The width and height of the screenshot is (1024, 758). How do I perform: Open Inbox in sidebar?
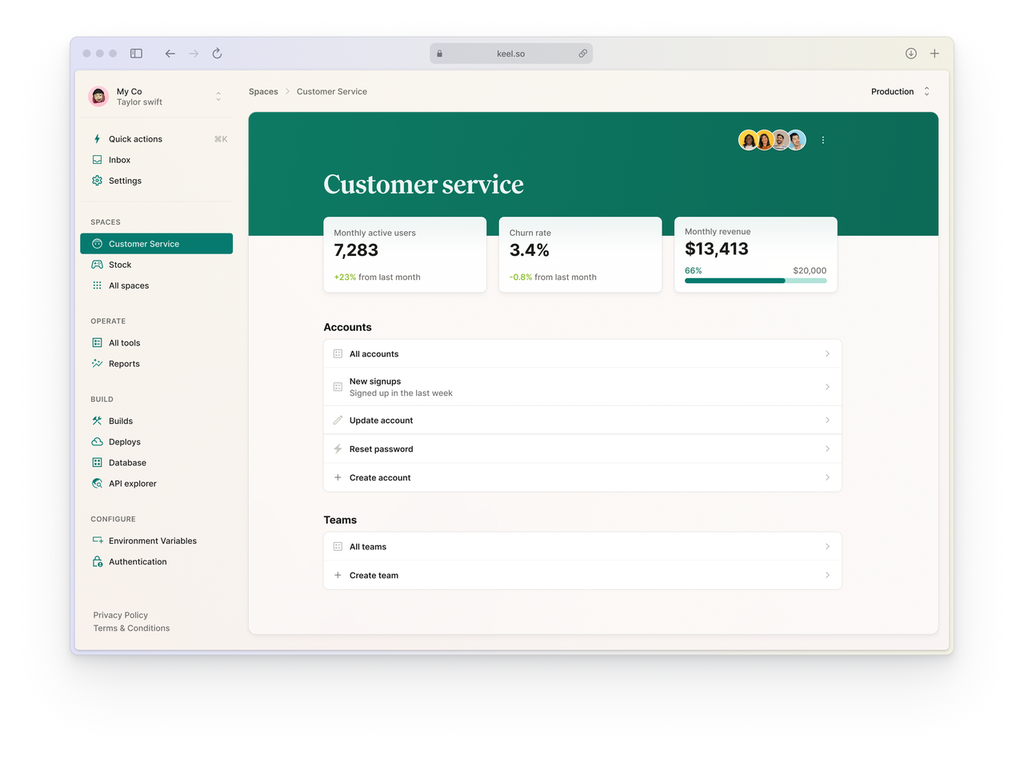pos(157,159)
